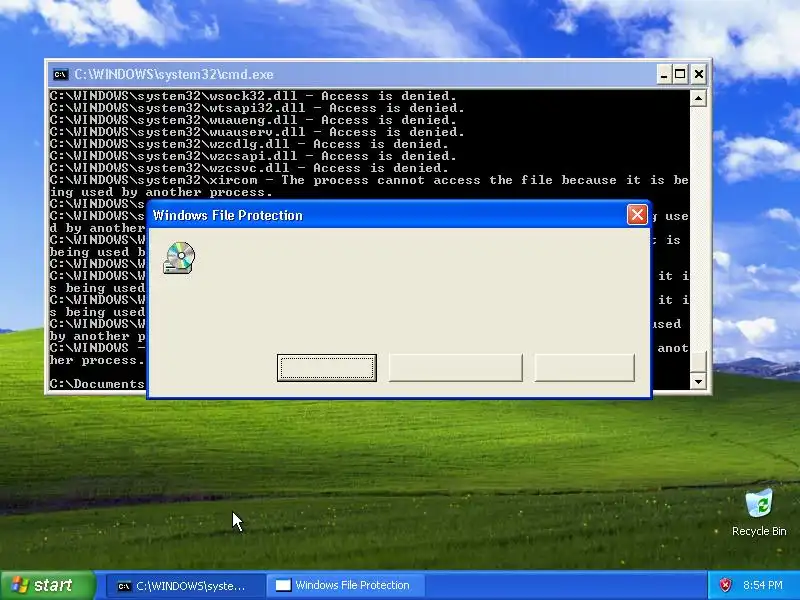Click the widest blank button in dialog
800x600 pixels.
[456, 367]
